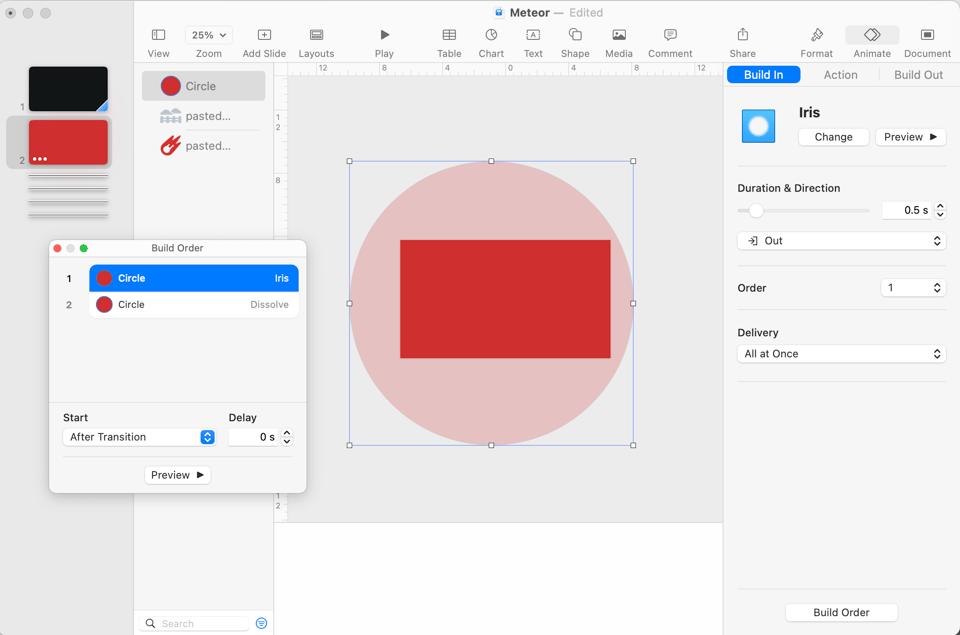Viewport: 960px width, 635px height.
Task: Open the Zoom level dropdown
Action: pyautogui.click(x=207, y=33)
